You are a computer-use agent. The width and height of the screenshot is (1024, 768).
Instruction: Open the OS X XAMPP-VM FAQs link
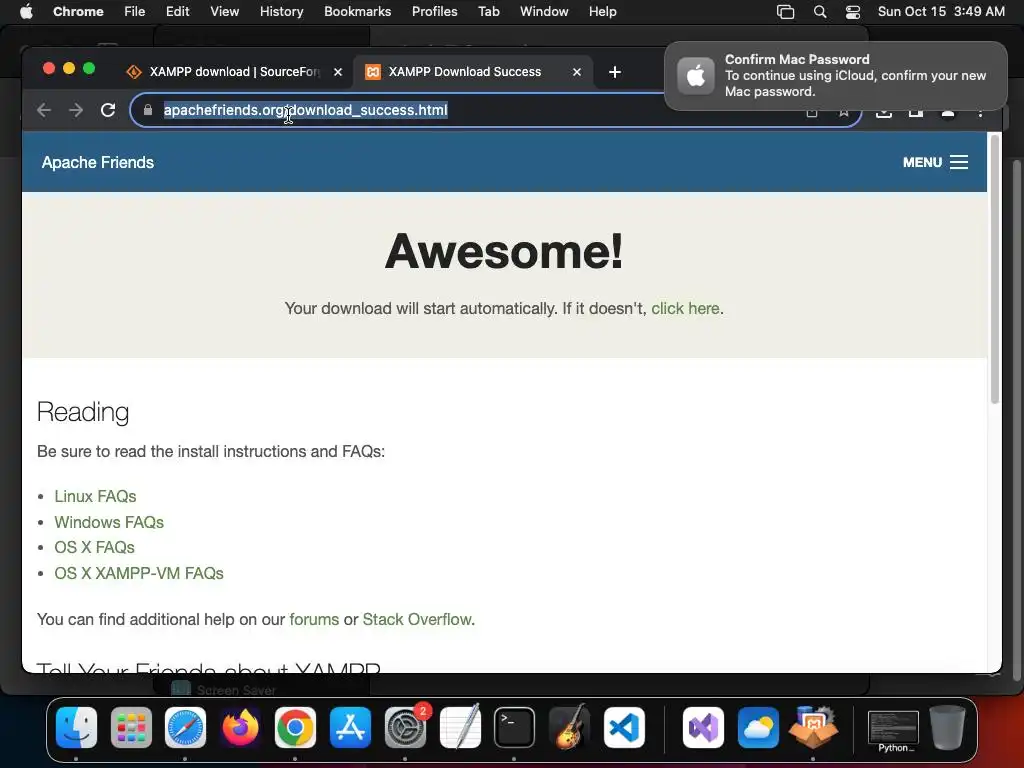point(139,573)
